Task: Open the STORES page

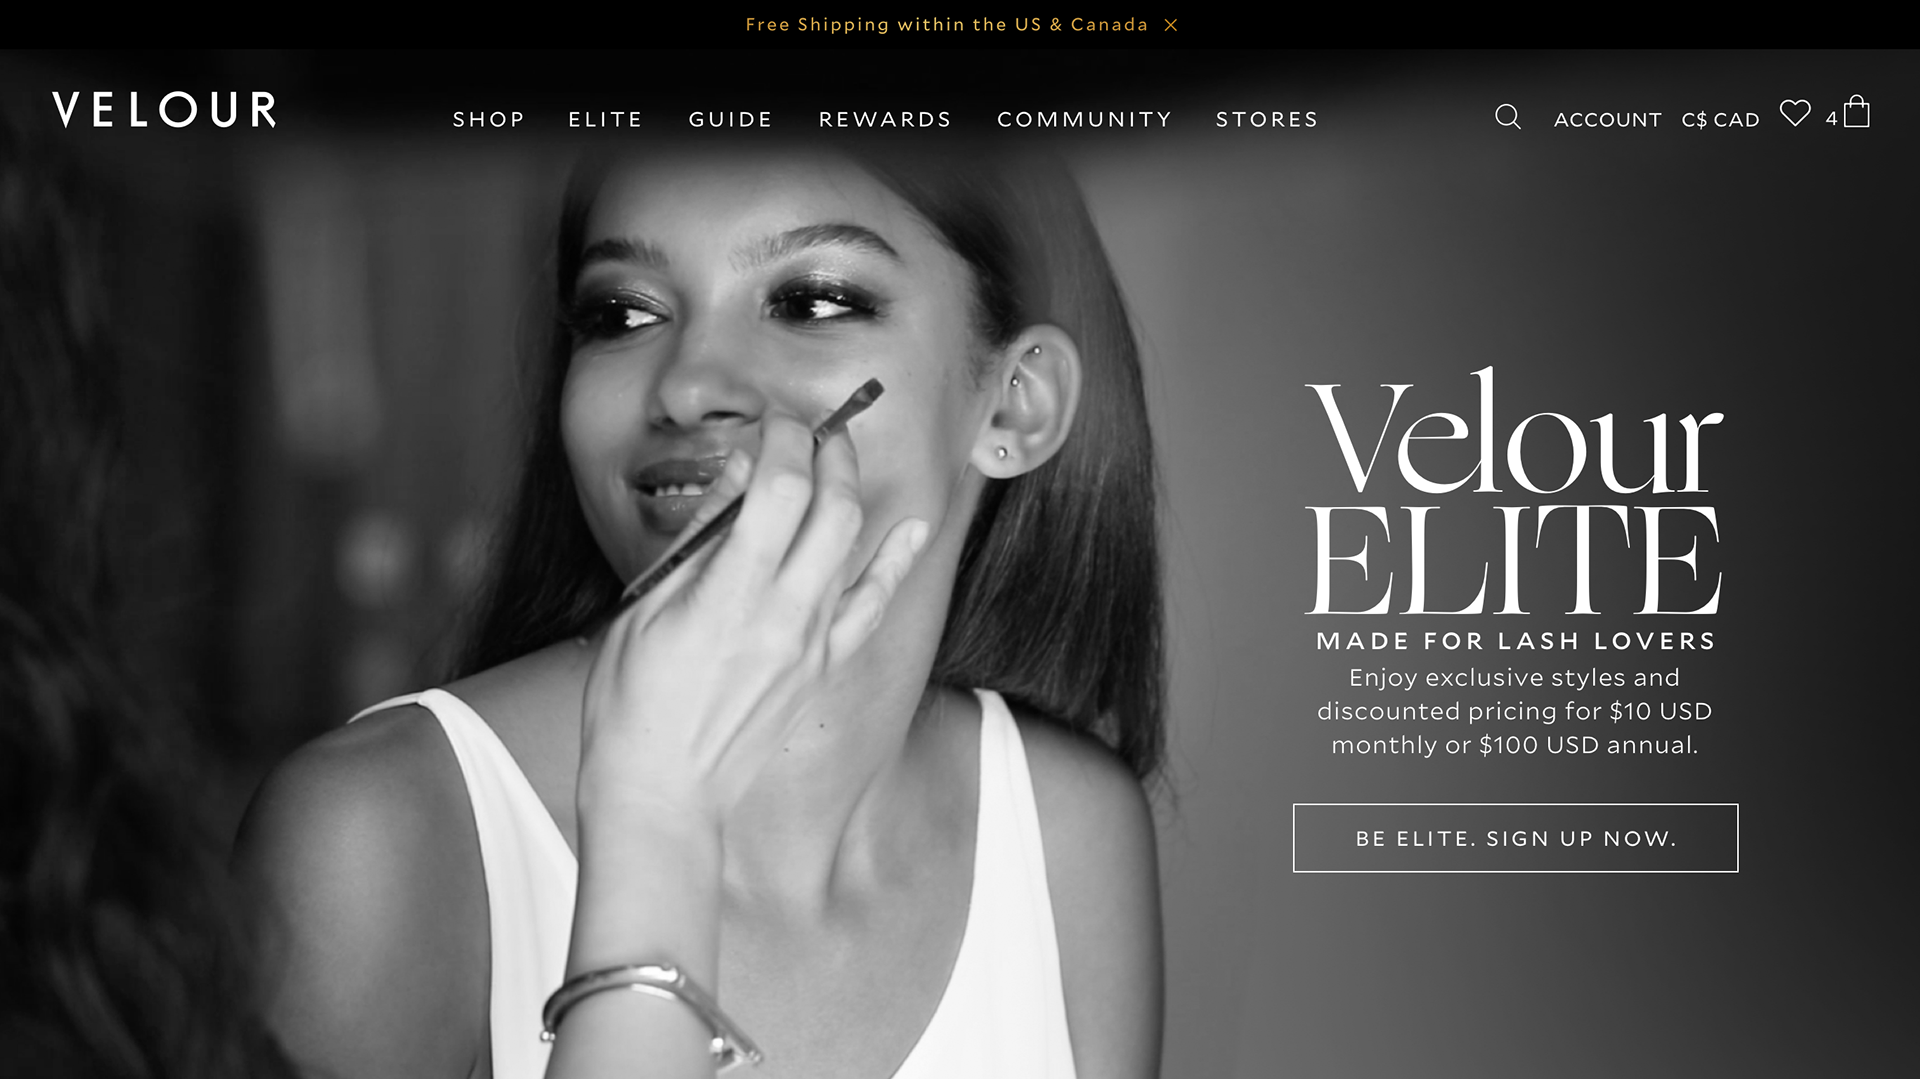Action: pos(1267,119)
